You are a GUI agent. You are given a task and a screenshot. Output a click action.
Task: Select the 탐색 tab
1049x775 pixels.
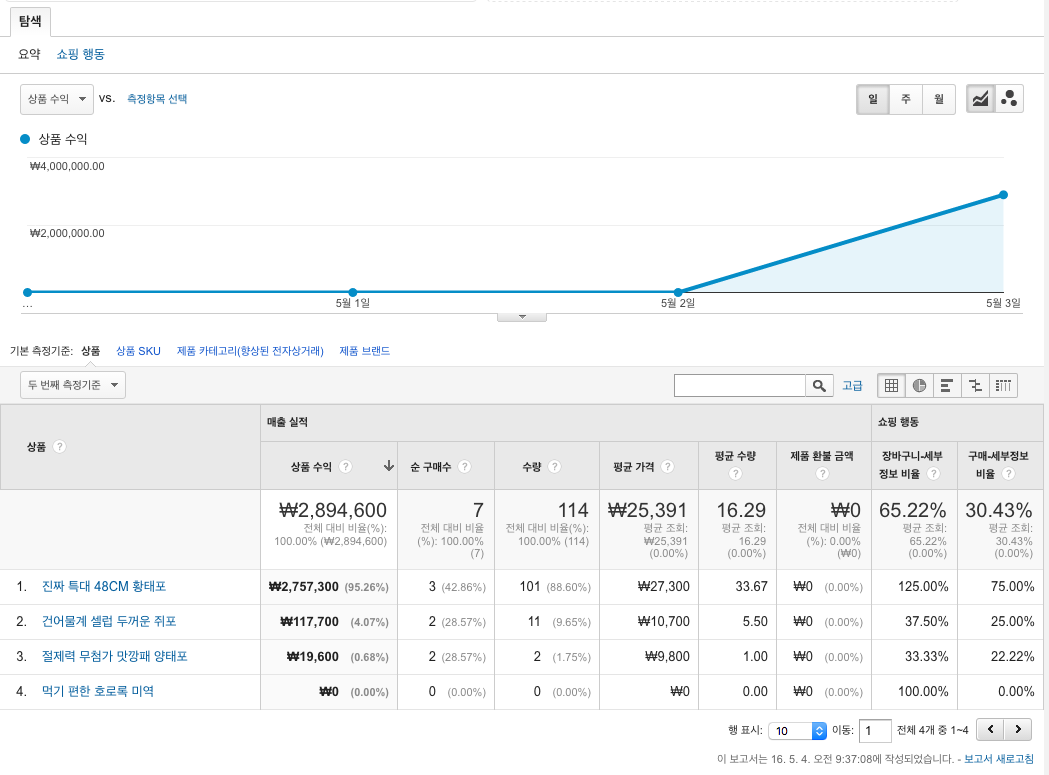(x=30, y=21)
